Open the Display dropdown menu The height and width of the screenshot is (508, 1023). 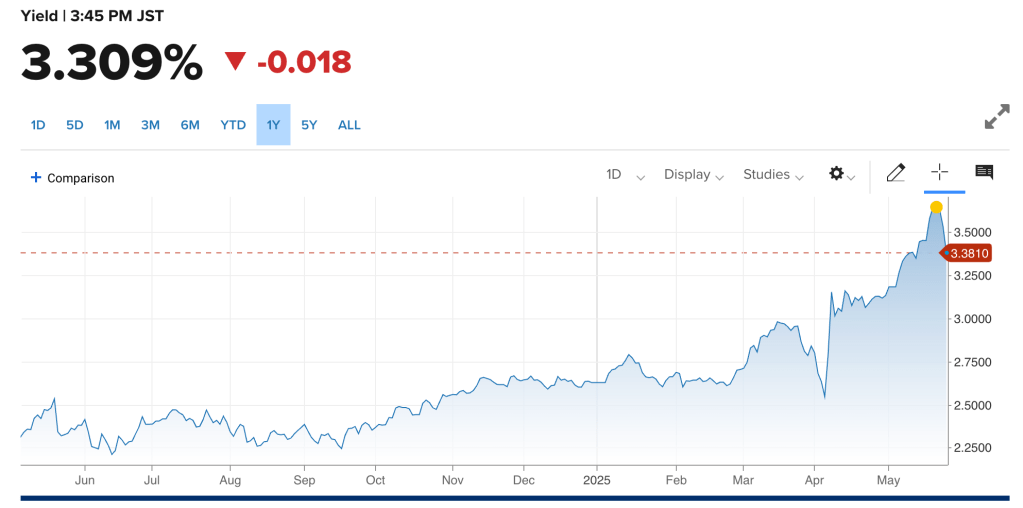tap(693, 174)
